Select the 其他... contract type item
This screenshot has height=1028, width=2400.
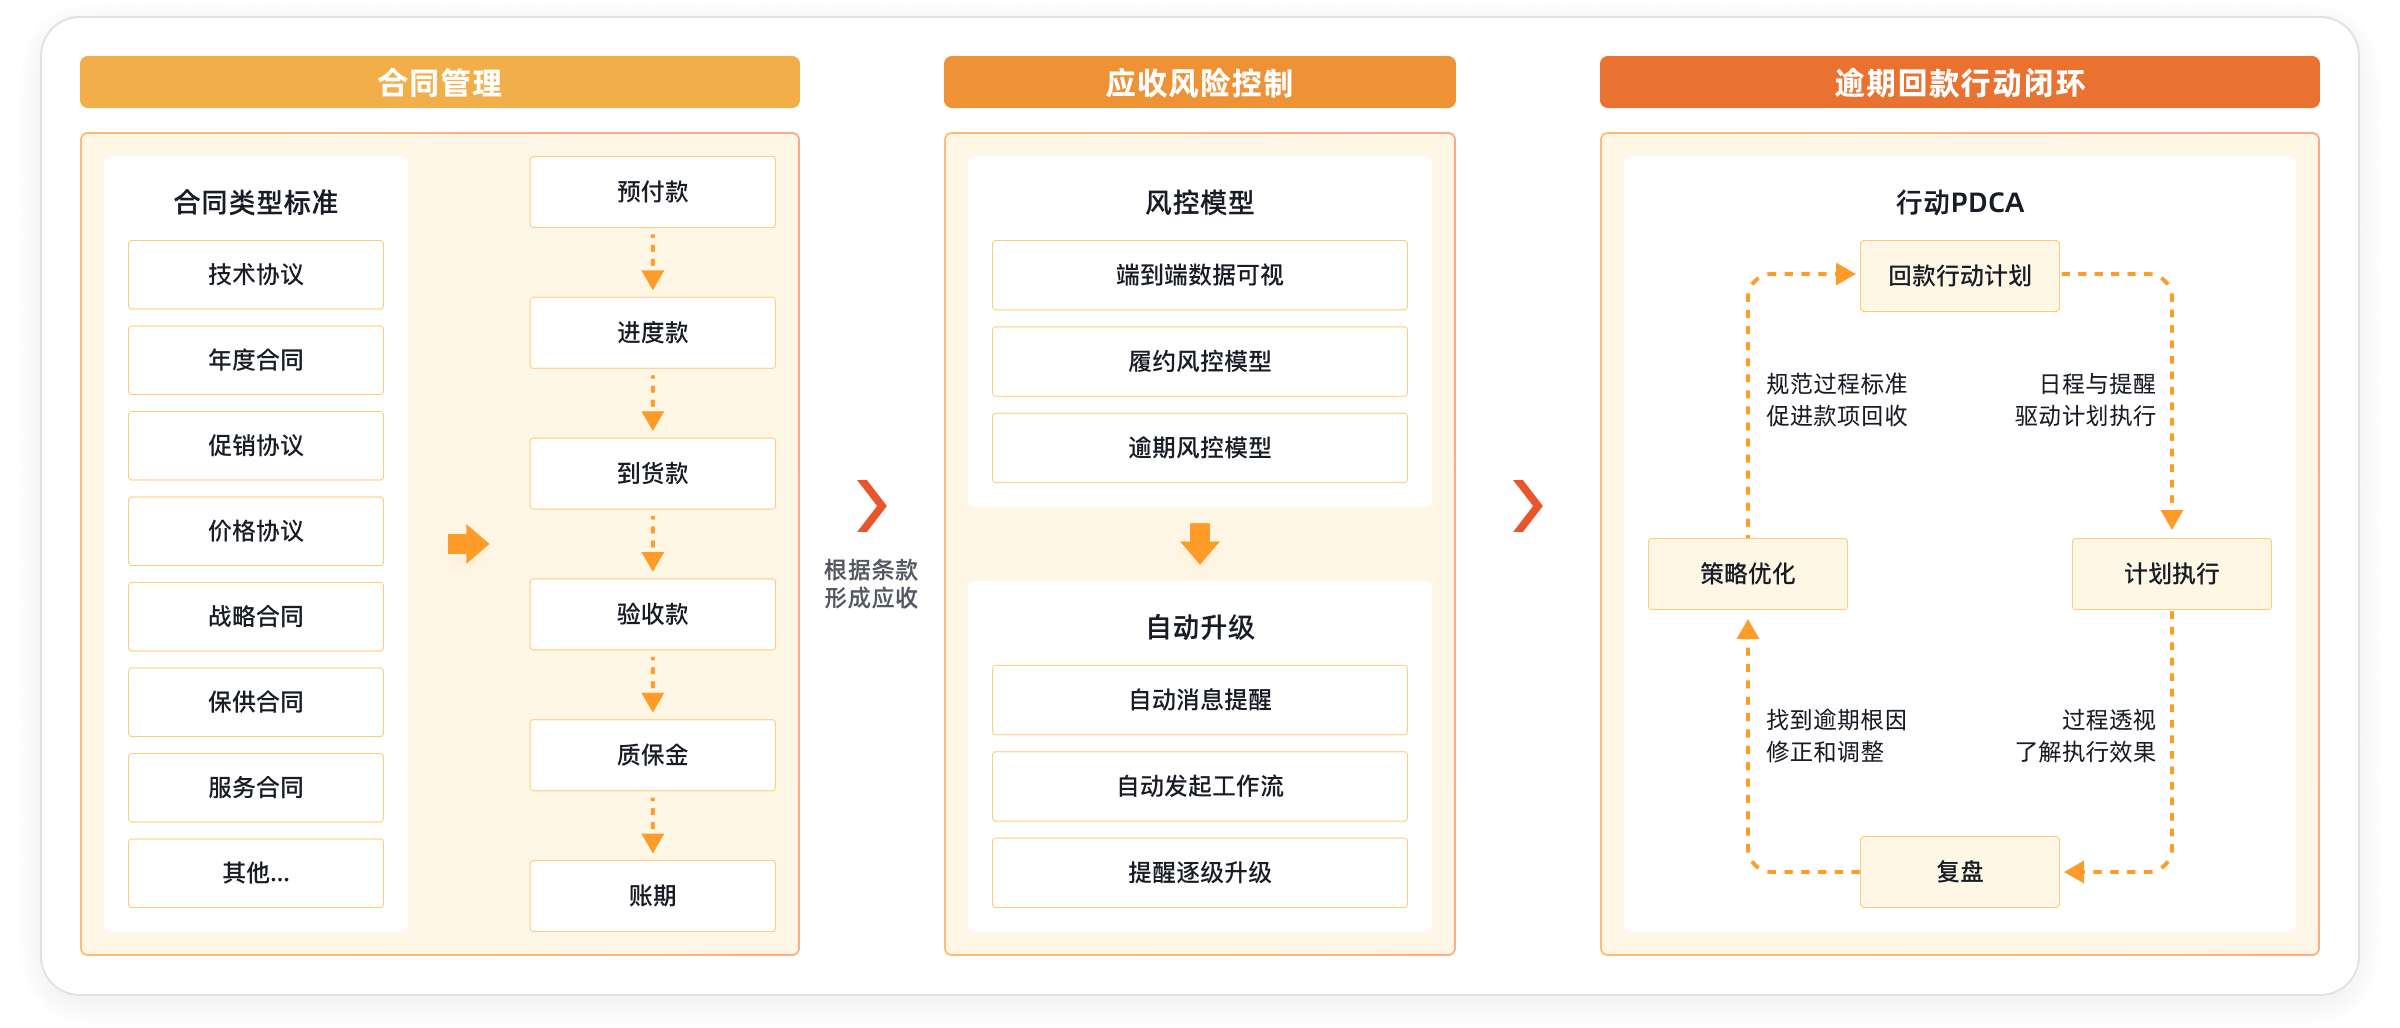pyautogui.click(x=256, y=873)
